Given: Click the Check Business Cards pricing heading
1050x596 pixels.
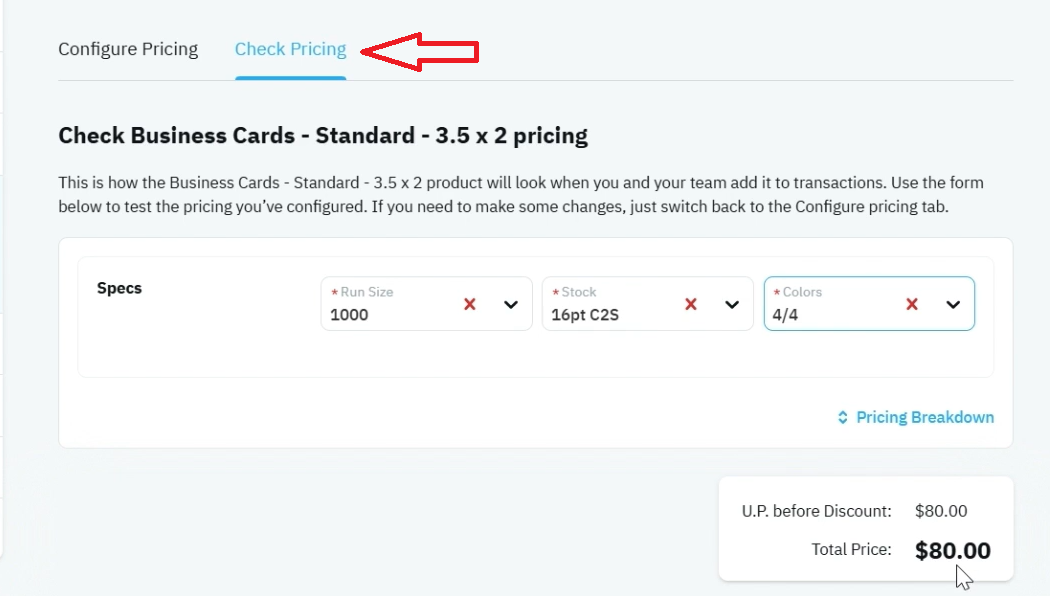Looking at the screenshot, I should [323, 135].
